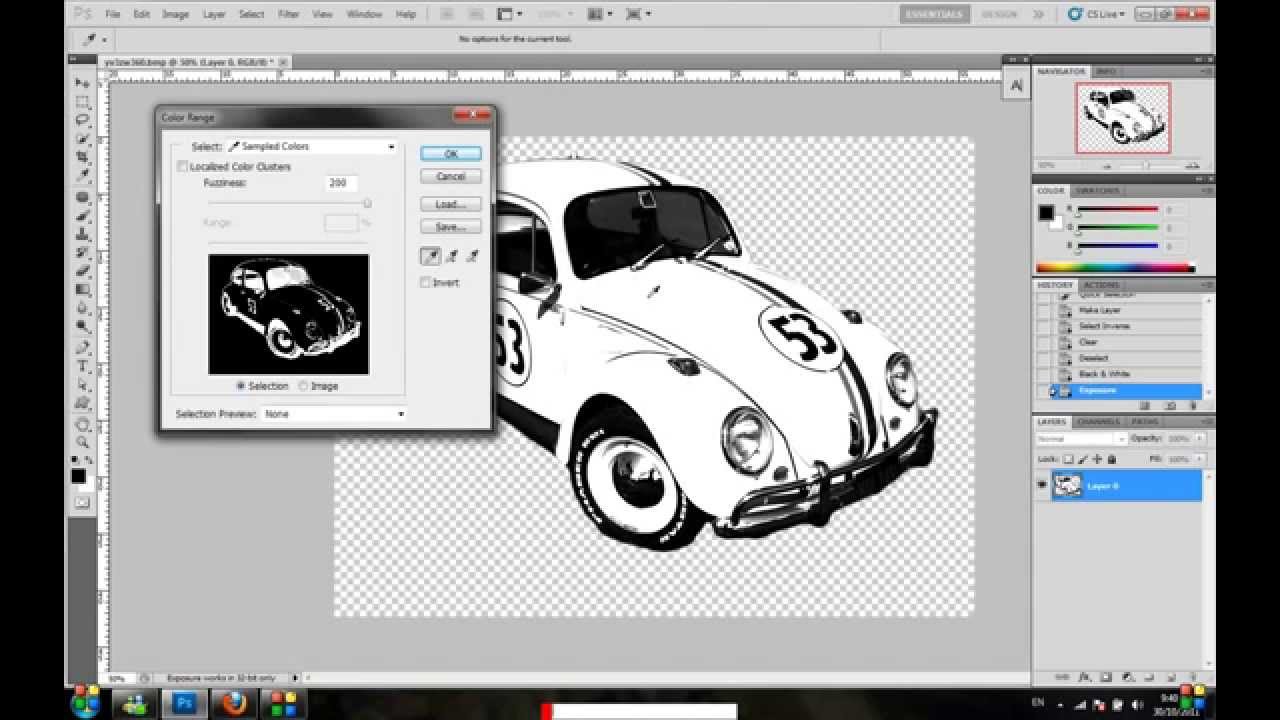Open the Image menu

click(x=175, y=15)
